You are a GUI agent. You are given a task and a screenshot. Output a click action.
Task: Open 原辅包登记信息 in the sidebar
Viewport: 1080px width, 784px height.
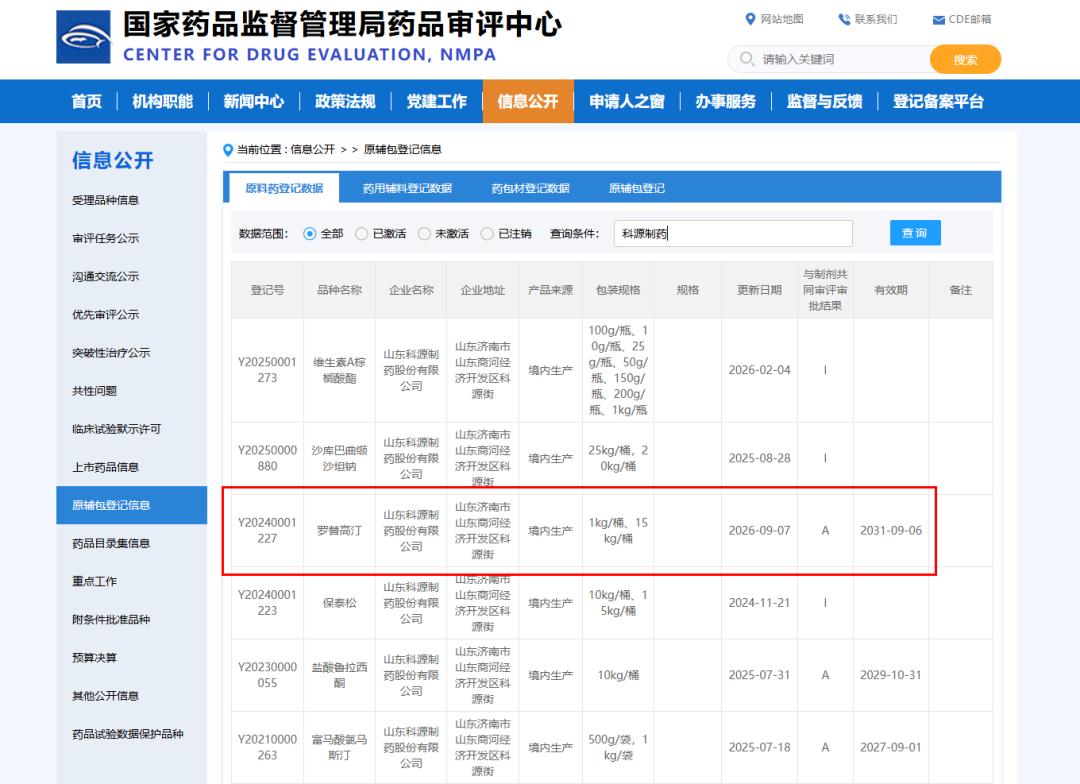tap(132, 505)
